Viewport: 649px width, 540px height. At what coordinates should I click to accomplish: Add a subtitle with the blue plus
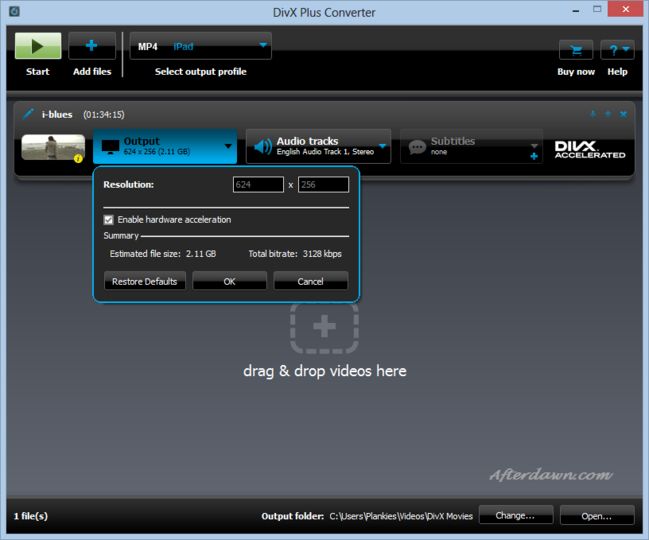click(534, 156)
